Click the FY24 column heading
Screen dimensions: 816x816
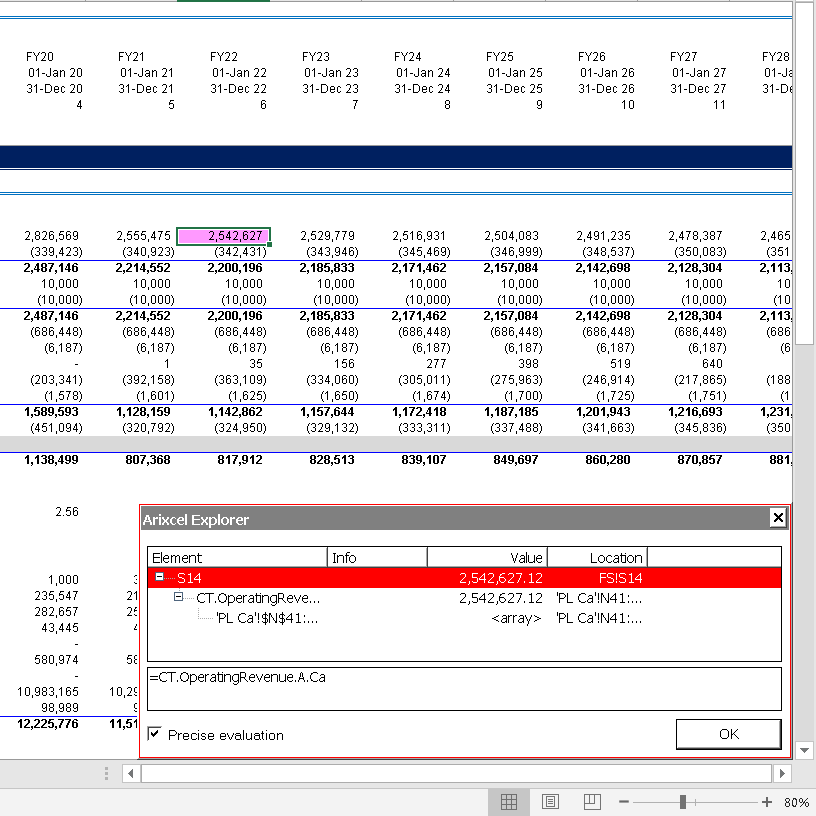pyautogui.click(x=407, y=57)
